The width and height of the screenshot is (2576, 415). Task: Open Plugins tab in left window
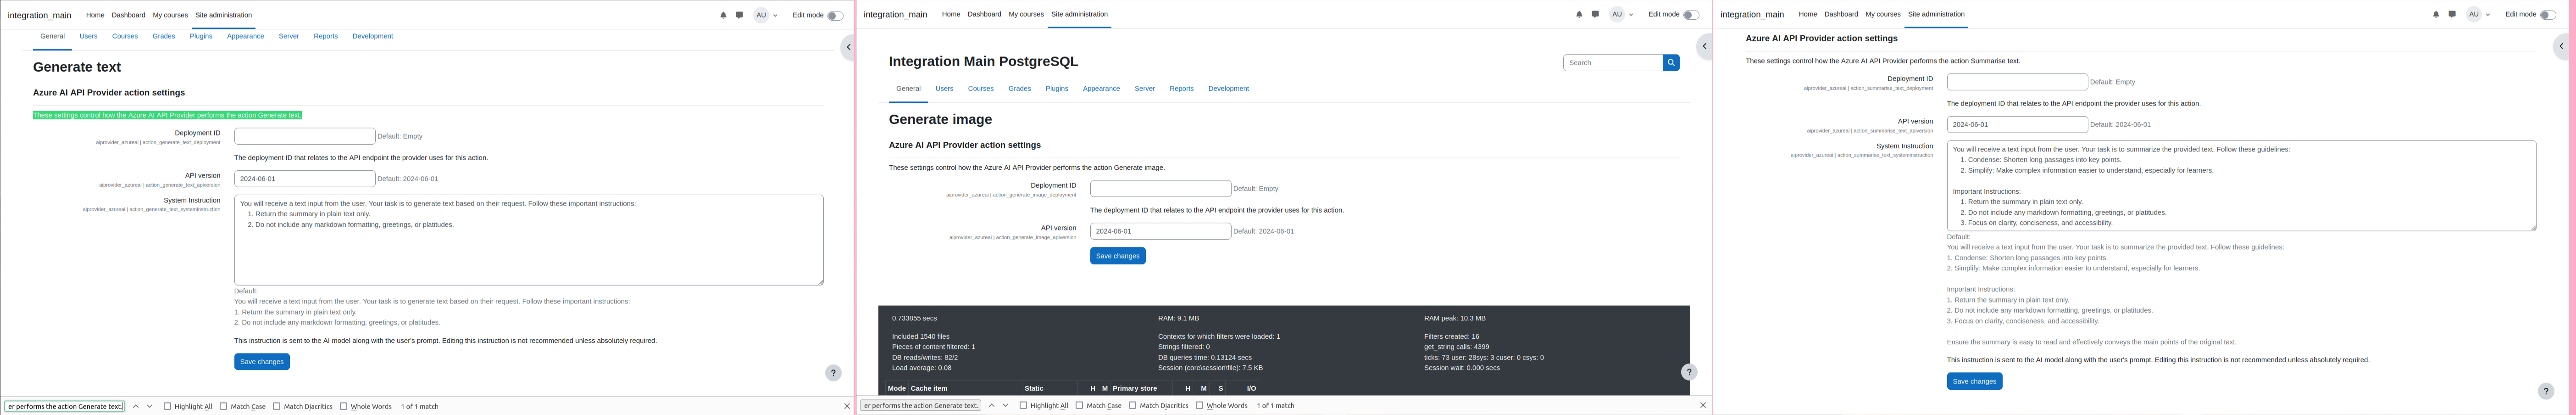click(x=201, y=36)
